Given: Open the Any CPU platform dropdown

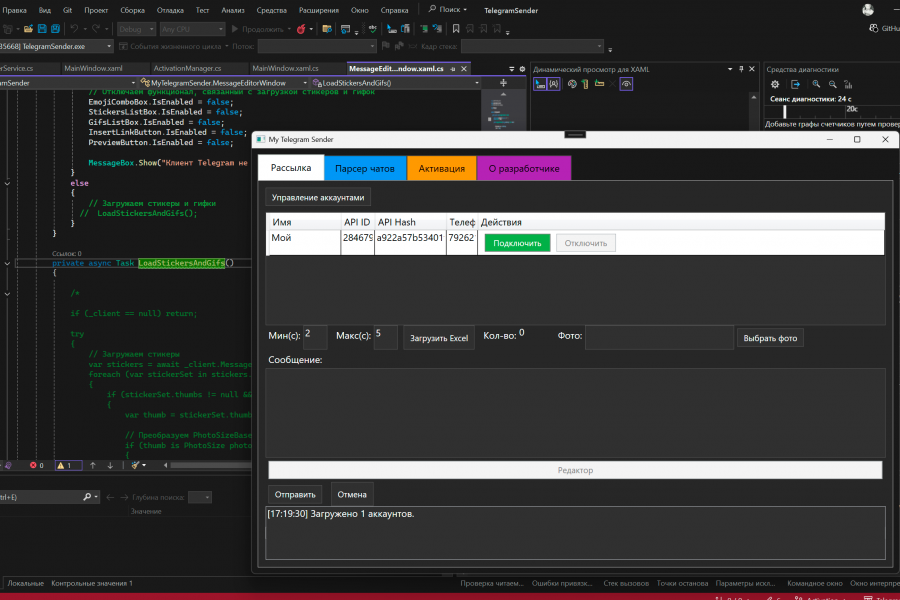Looking at the screenshot, I should 192,29.
